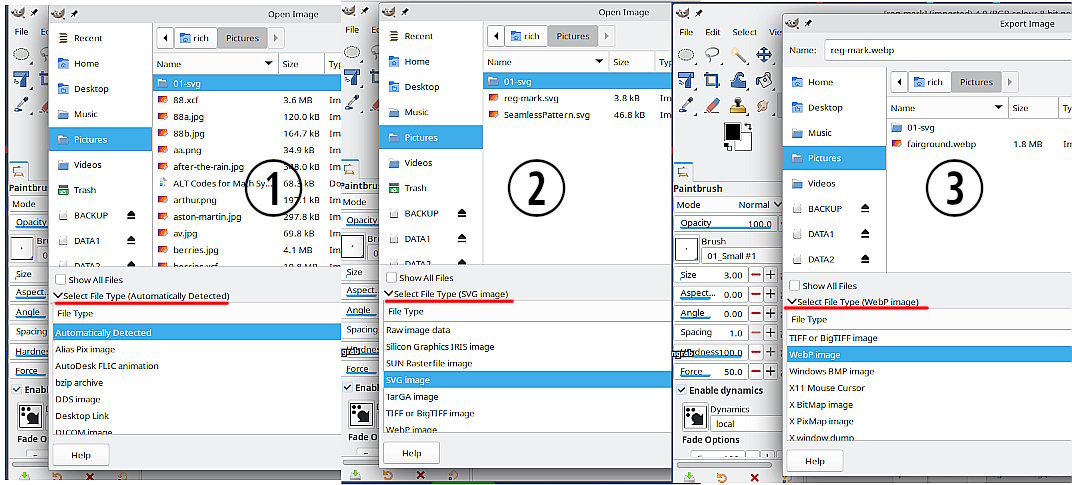This screenshot has height=485, width=1072.
Task: Open the Edit menu in panel 3
Action: [712, 32]
